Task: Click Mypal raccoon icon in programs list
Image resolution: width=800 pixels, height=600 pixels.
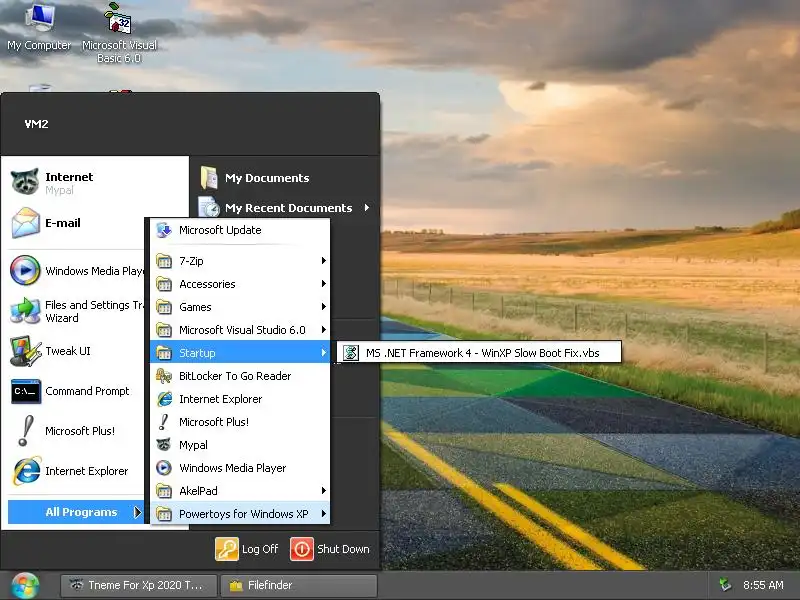Action: tap(164, 445)
